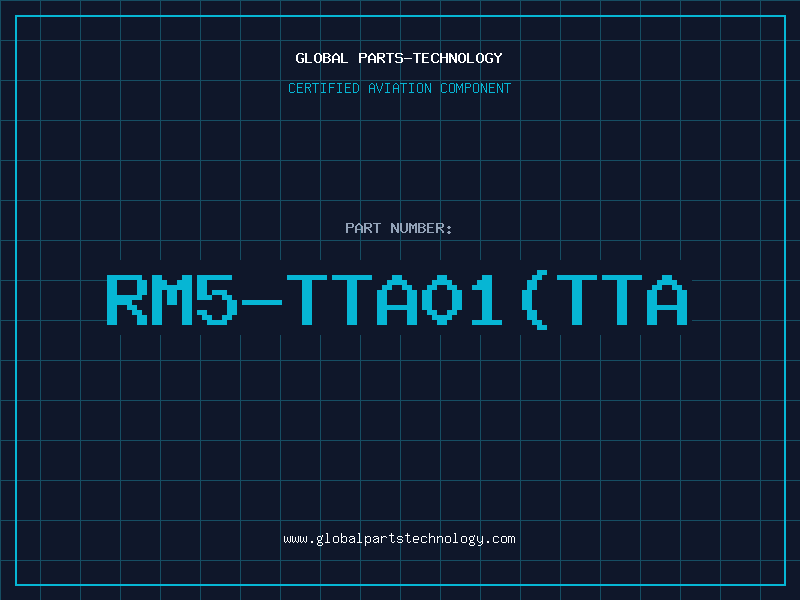The height and width of the screenshot is (600, 800).
Task: Click the word NUMBER: in the label
Action: [421, 228]
